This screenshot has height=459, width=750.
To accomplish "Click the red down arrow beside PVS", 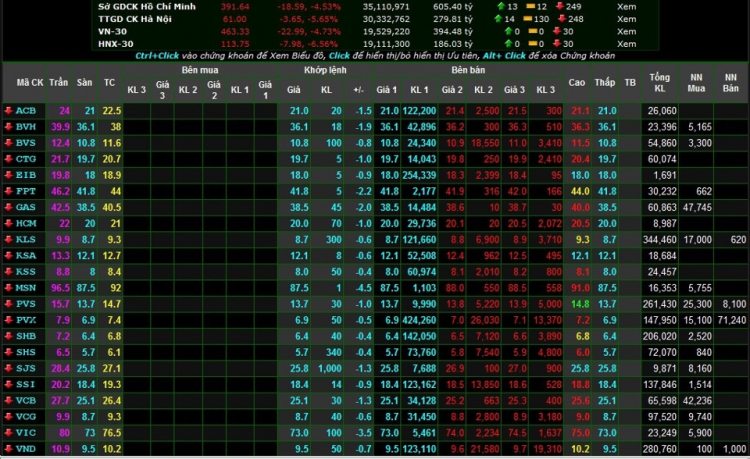I will (9, 304).
